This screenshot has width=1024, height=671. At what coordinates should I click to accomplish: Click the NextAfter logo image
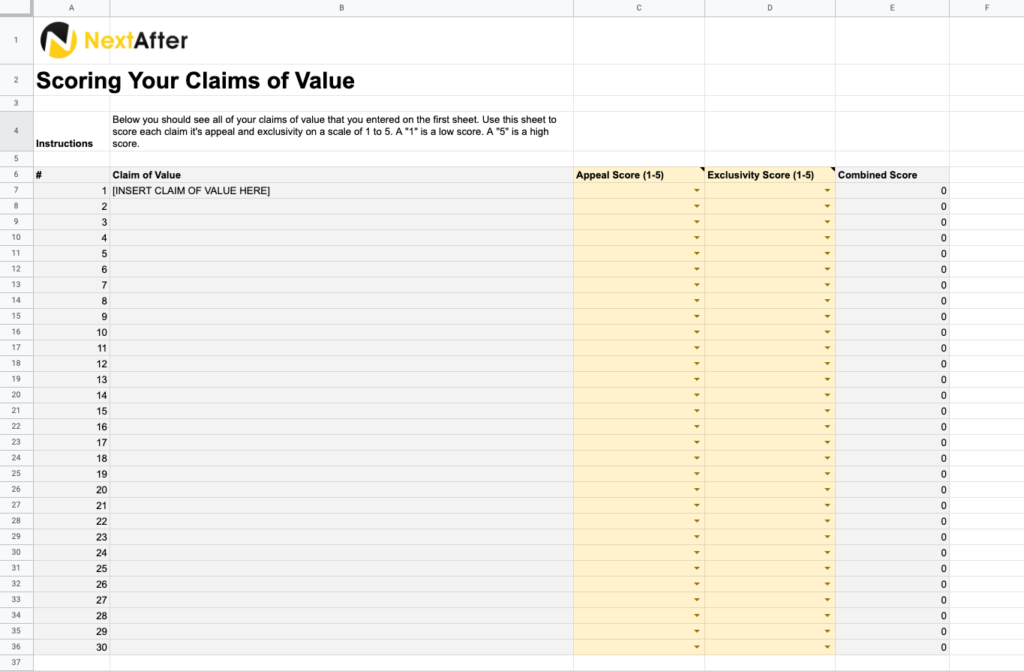click(x=114, y=41)
